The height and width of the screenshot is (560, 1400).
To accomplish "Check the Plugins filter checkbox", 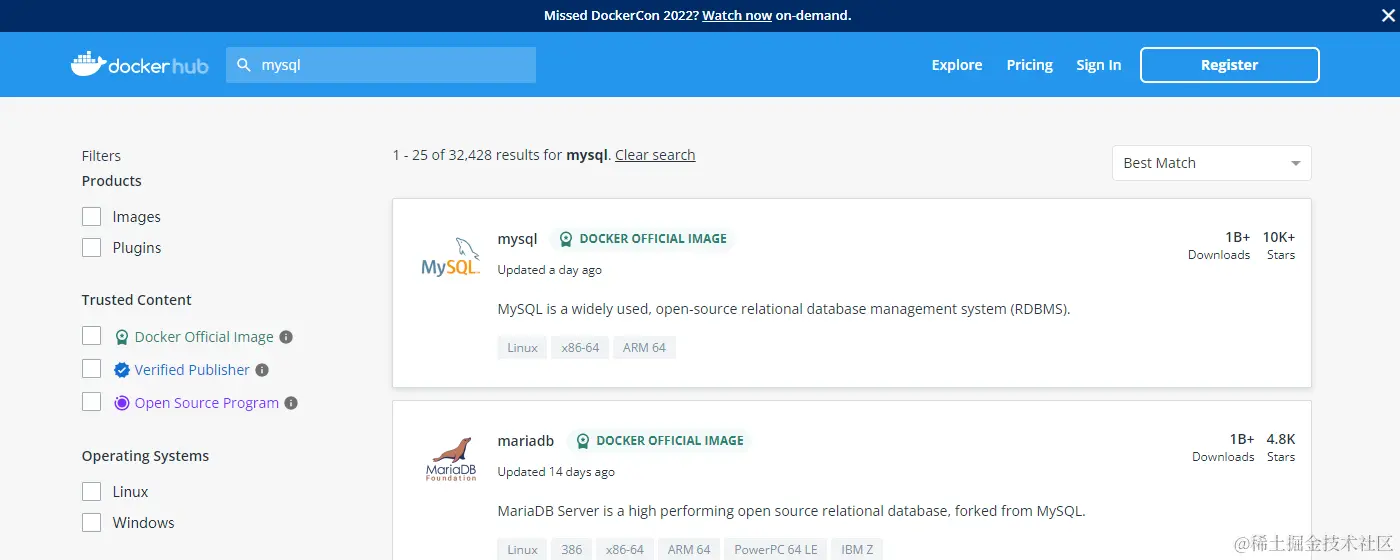I will [92, 248].
